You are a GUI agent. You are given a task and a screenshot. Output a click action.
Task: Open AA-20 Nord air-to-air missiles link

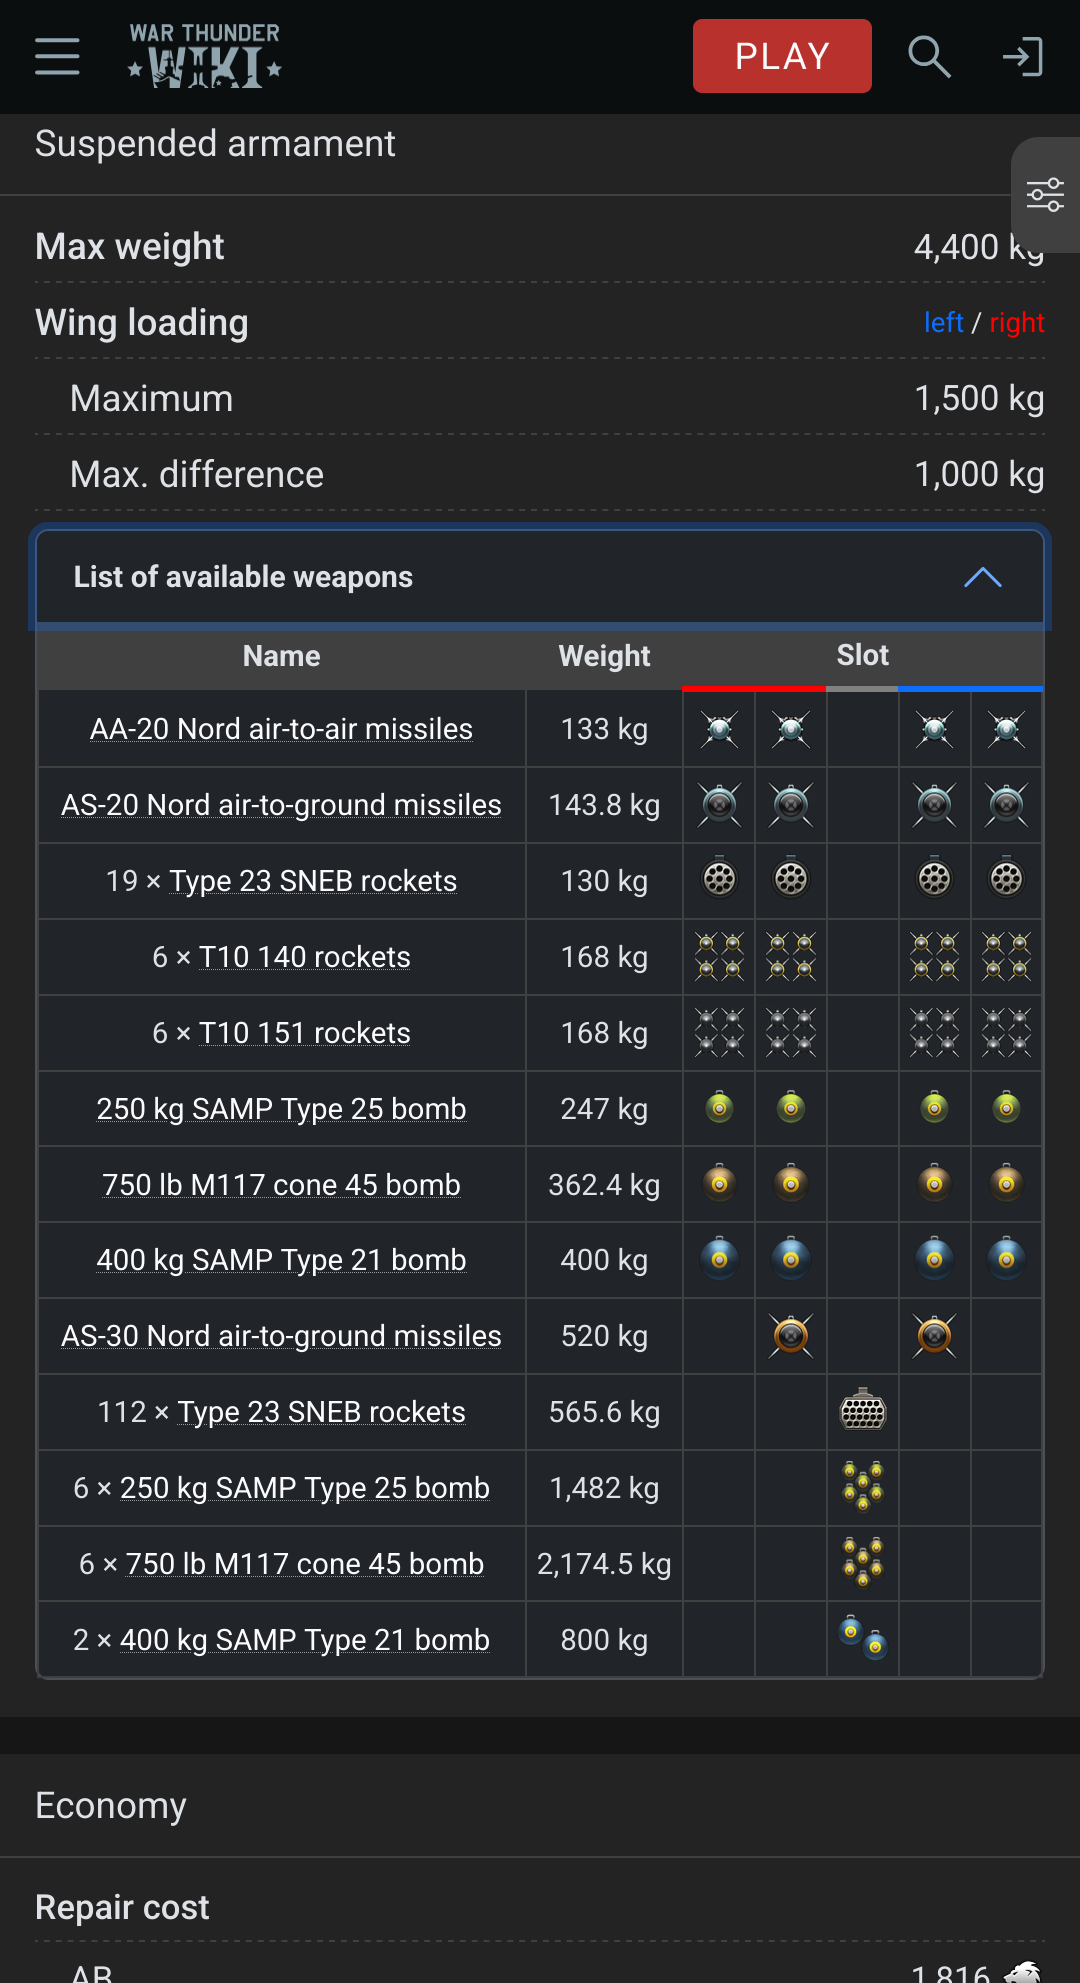(x=281, y=729)
